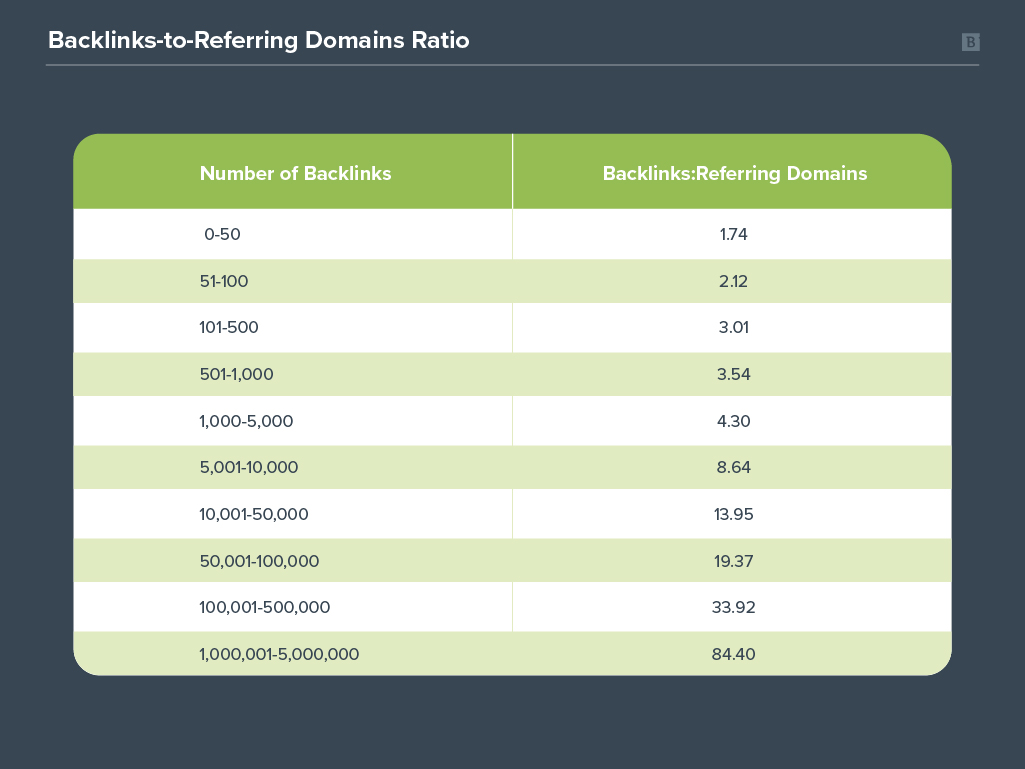Select the 3.54 ratio value
The image size is (1025, 769).
coord(732,375)
